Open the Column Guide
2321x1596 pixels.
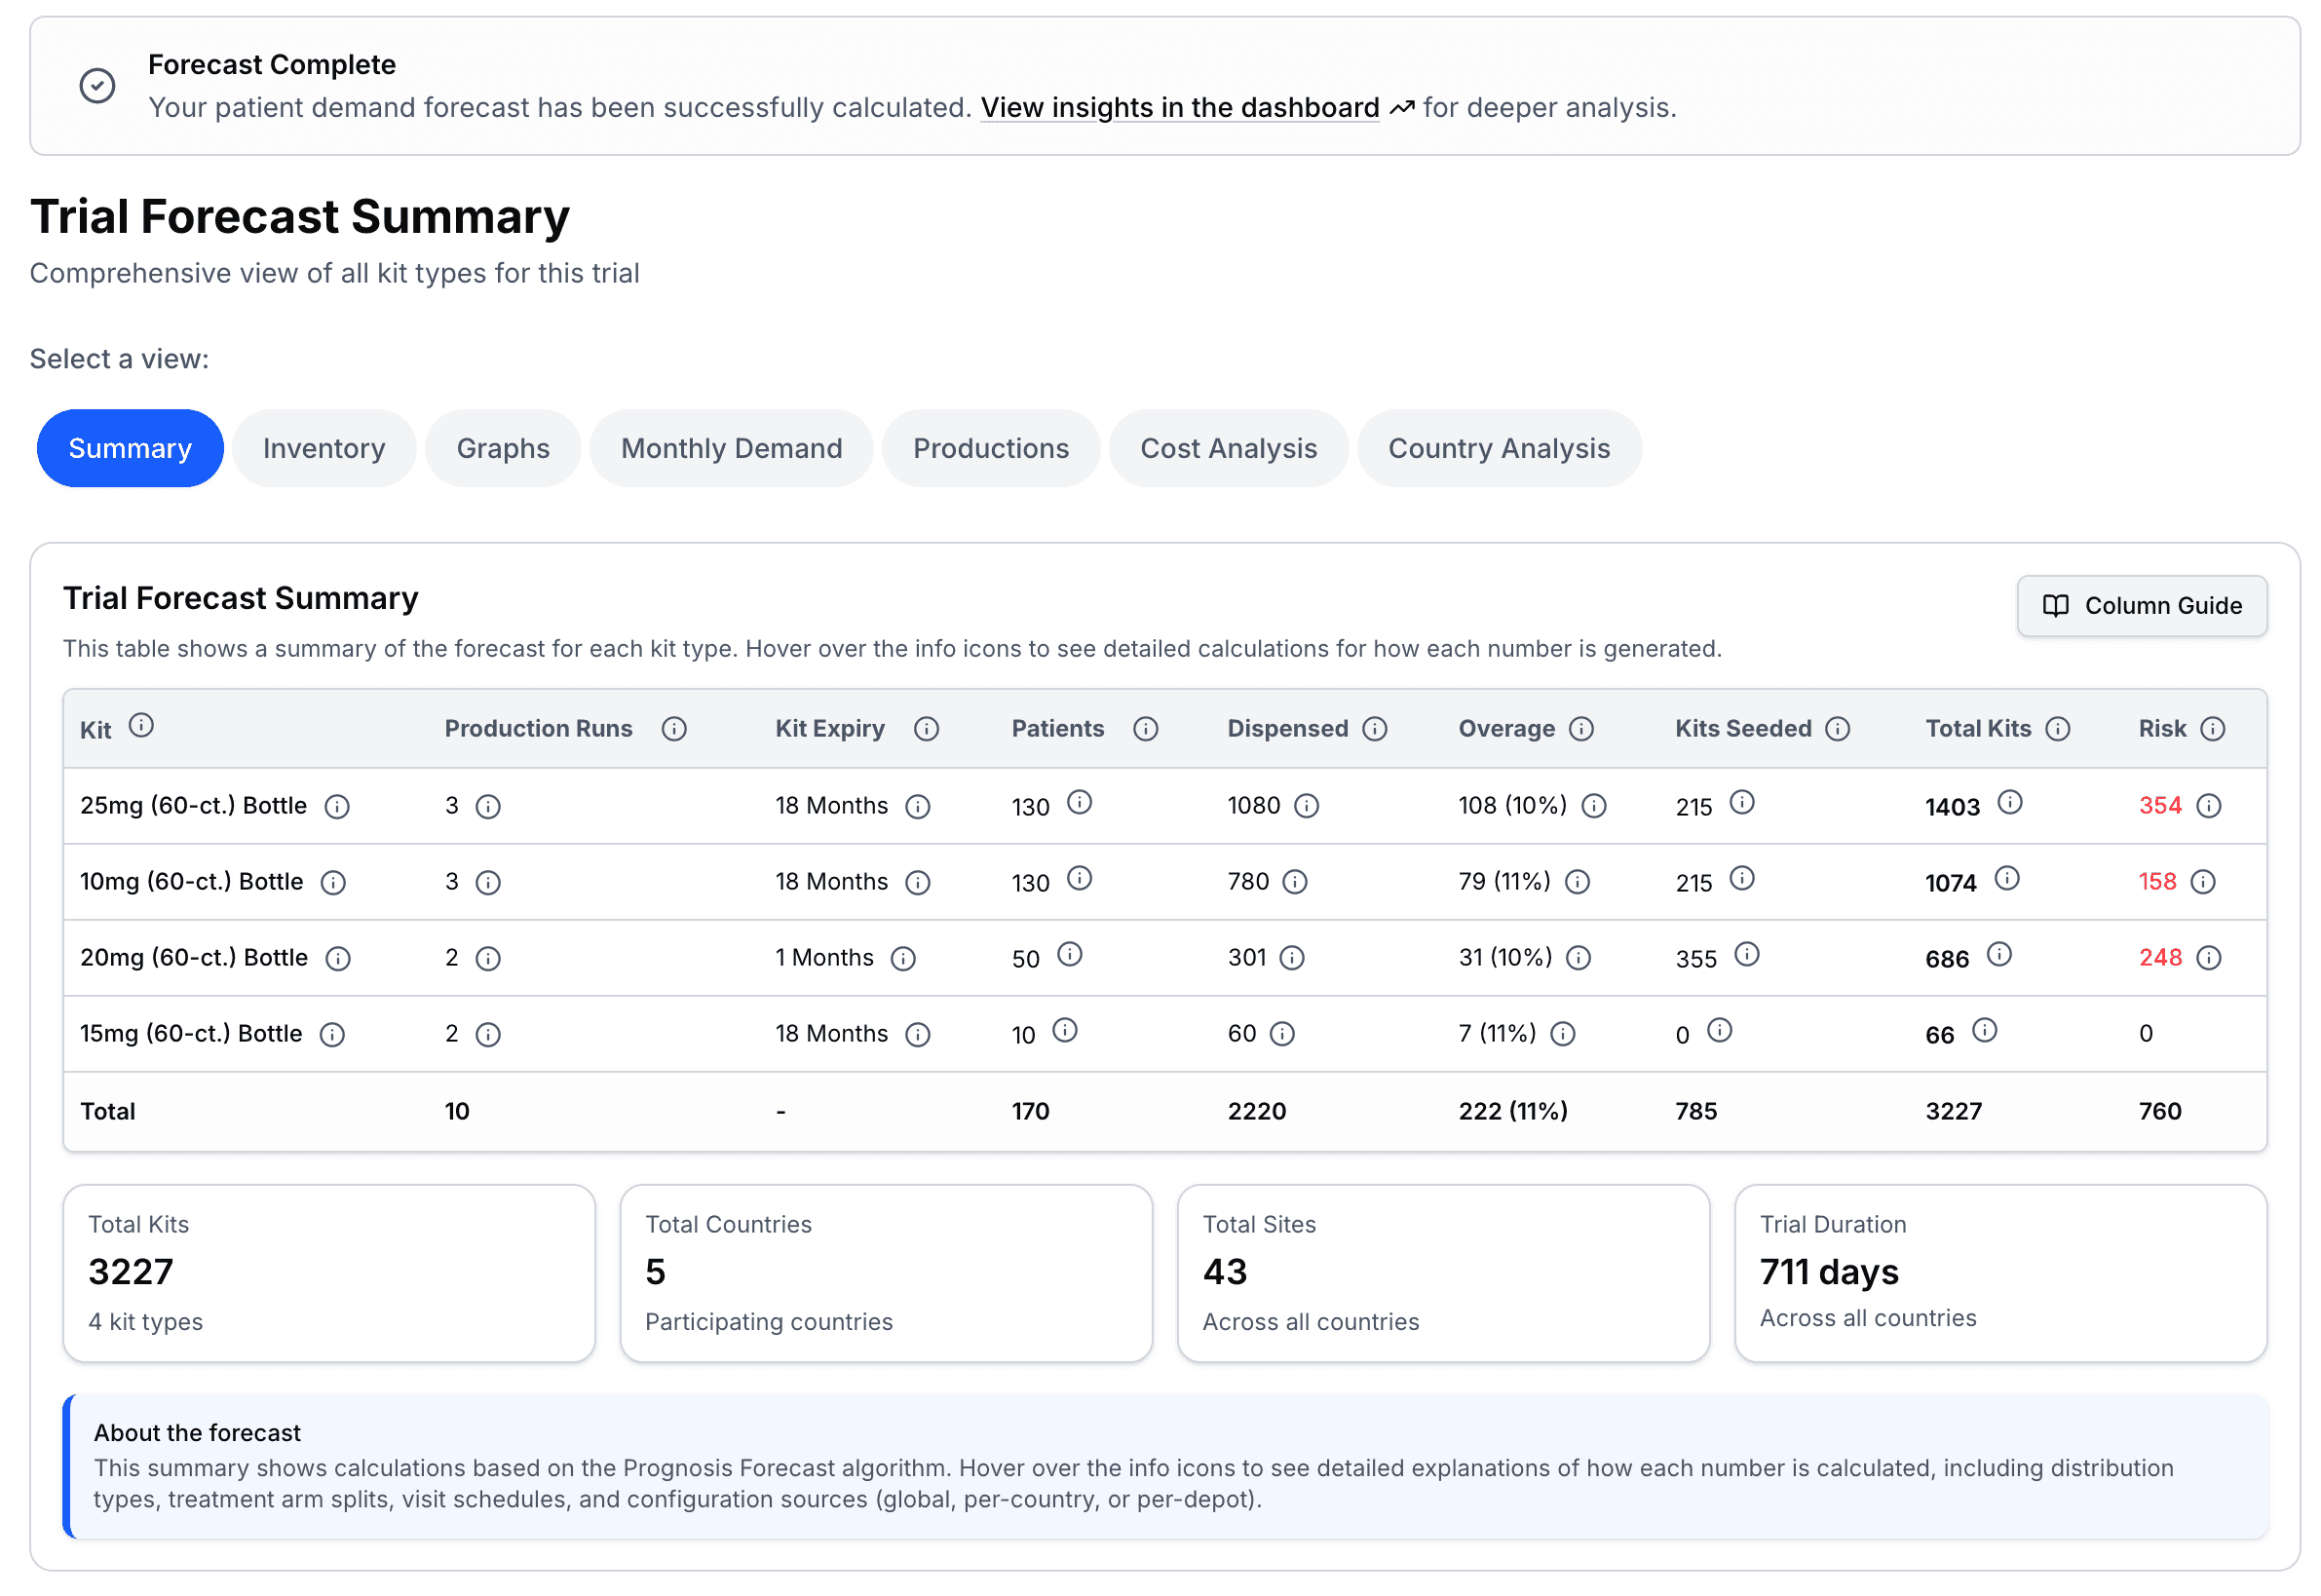[2141, 606]
